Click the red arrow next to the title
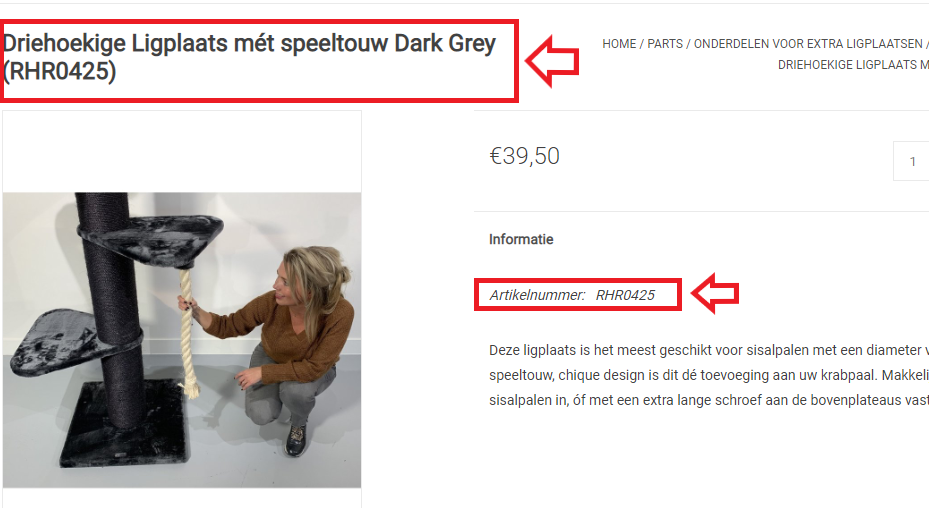 pos(552,61)
